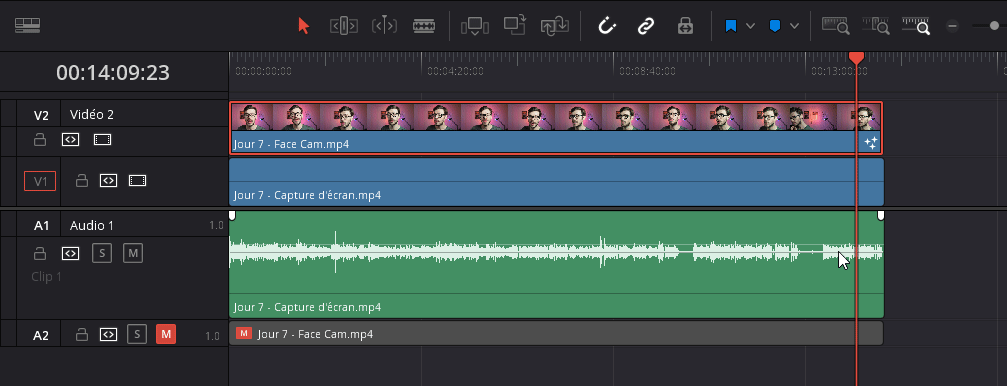Click the Replace Clip toolbar icon

tap(555, 26)
